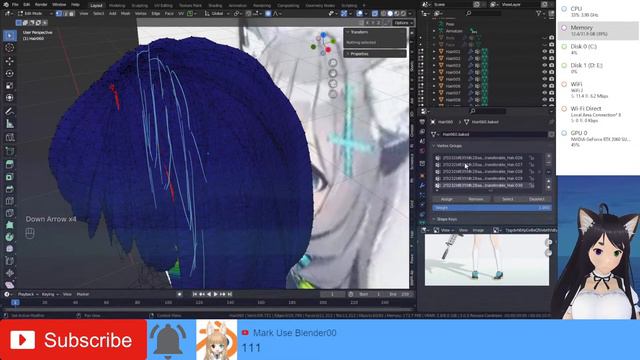Adjust the Weight slider

(x=492, y=208)
